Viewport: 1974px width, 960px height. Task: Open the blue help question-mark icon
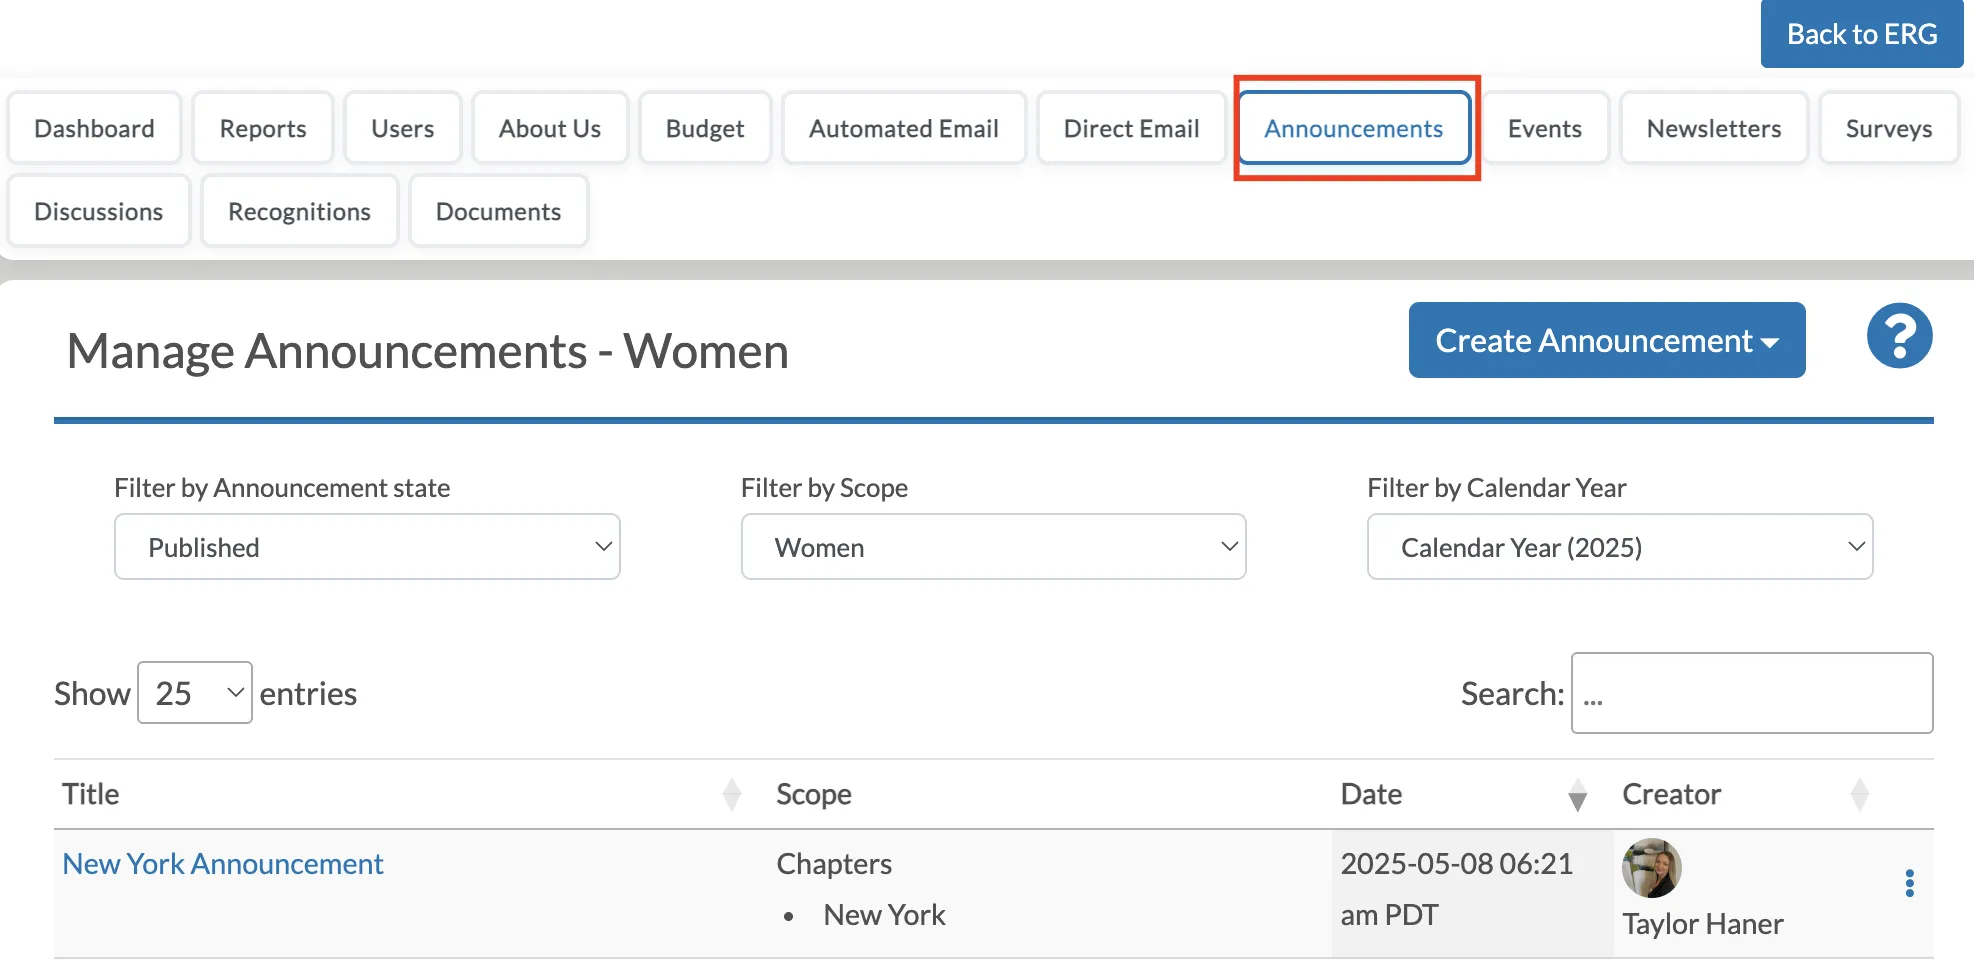click(1899, 336)
